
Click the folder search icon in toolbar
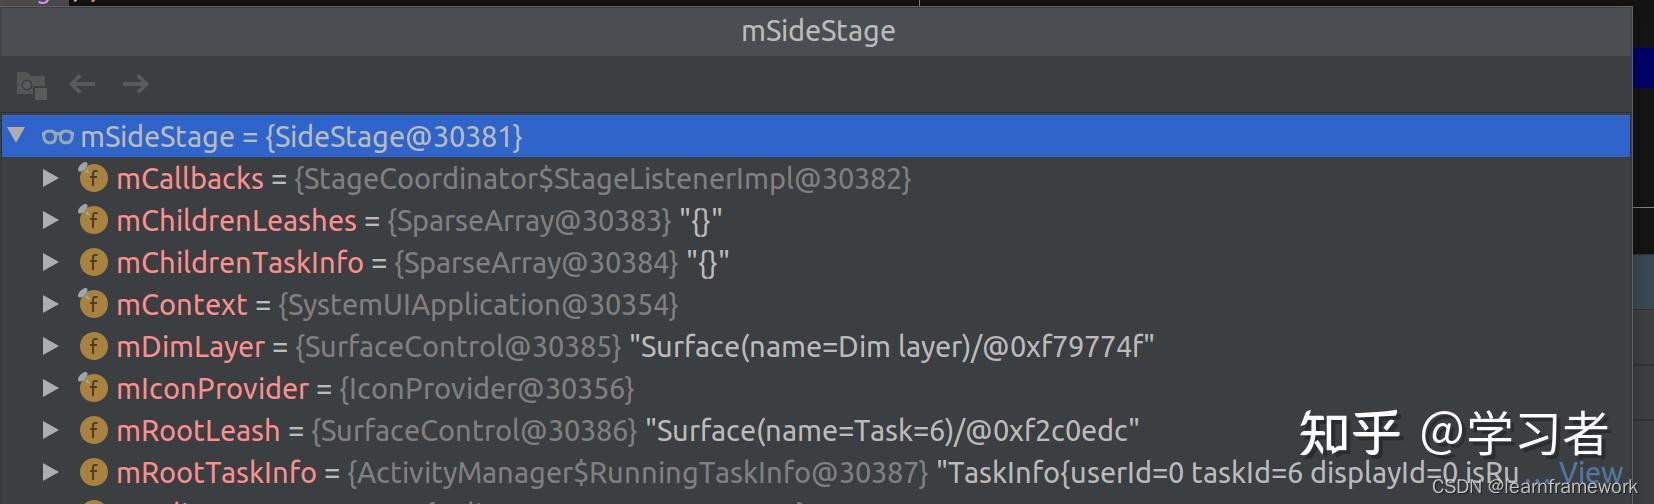tap(32, 86)
